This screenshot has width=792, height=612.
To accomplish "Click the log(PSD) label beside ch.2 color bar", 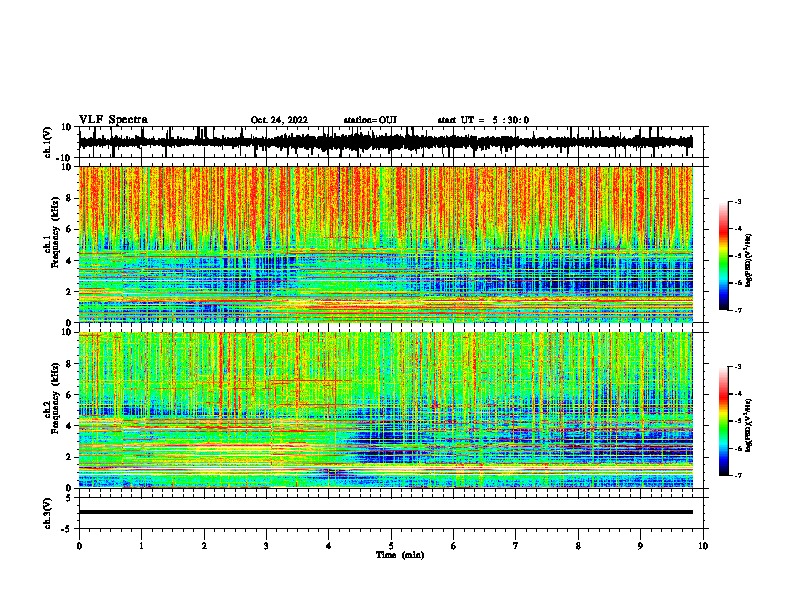I will pyautogui.click(x=748, y=425).
